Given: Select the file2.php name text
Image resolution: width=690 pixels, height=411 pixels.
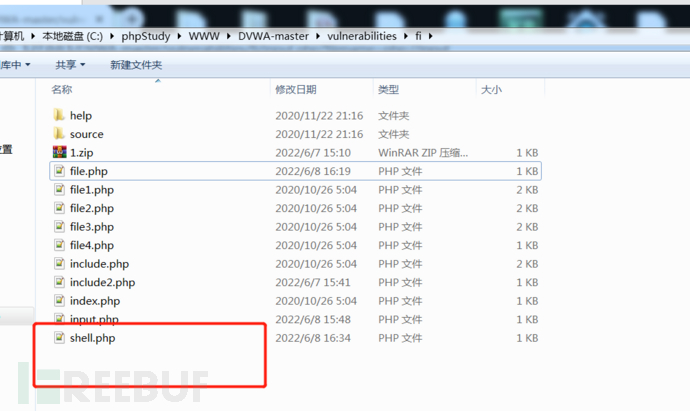Looking at the screenshot, I should point(92,208).
